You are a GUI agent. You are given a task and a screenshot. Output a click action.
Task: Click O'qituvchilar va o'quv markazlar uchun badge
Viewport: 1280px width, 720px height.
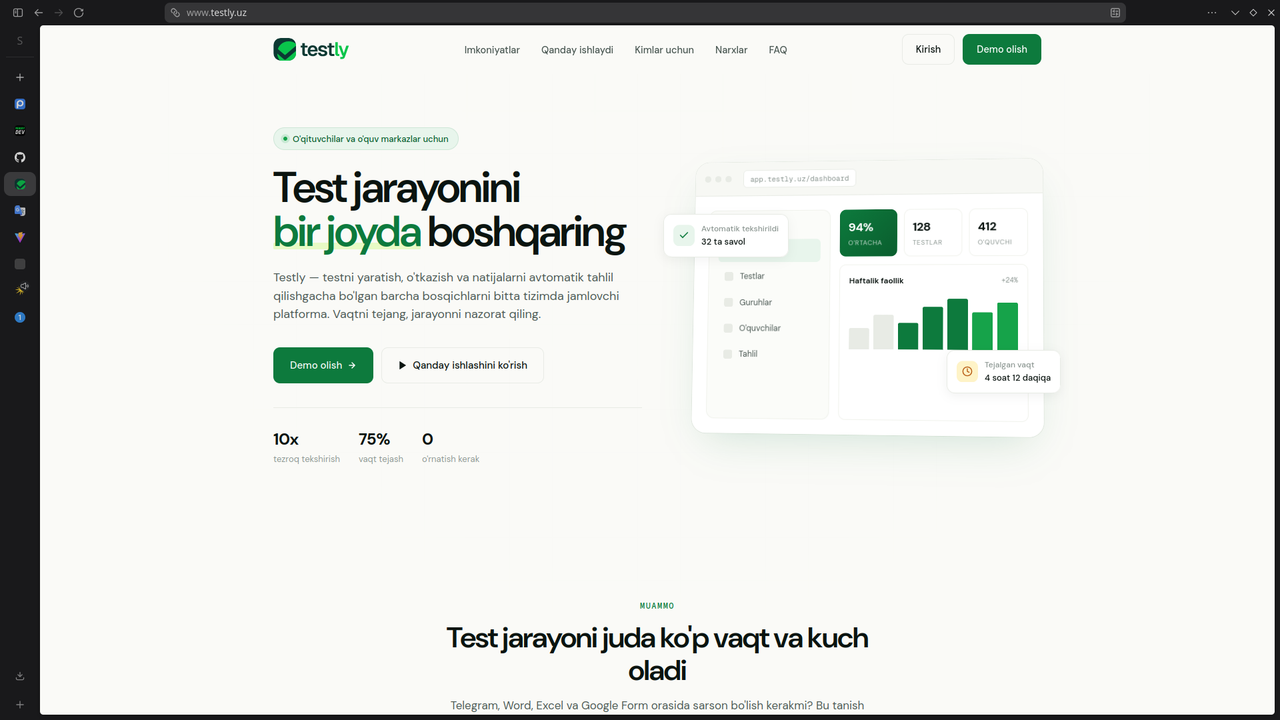(x=366, y=139)
